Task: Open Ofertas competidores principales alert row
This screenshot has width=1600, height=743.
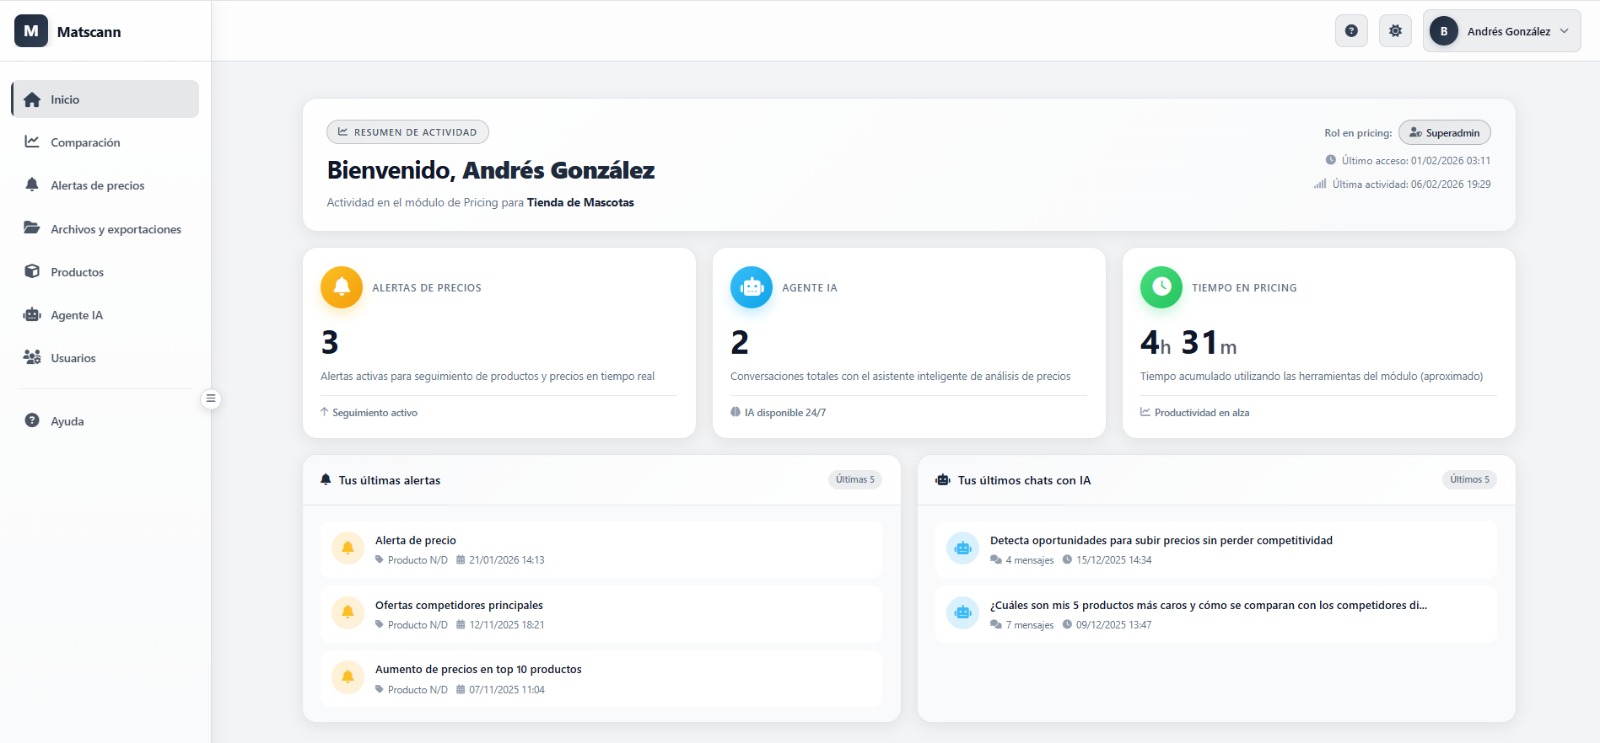Action: click(601, 614)
